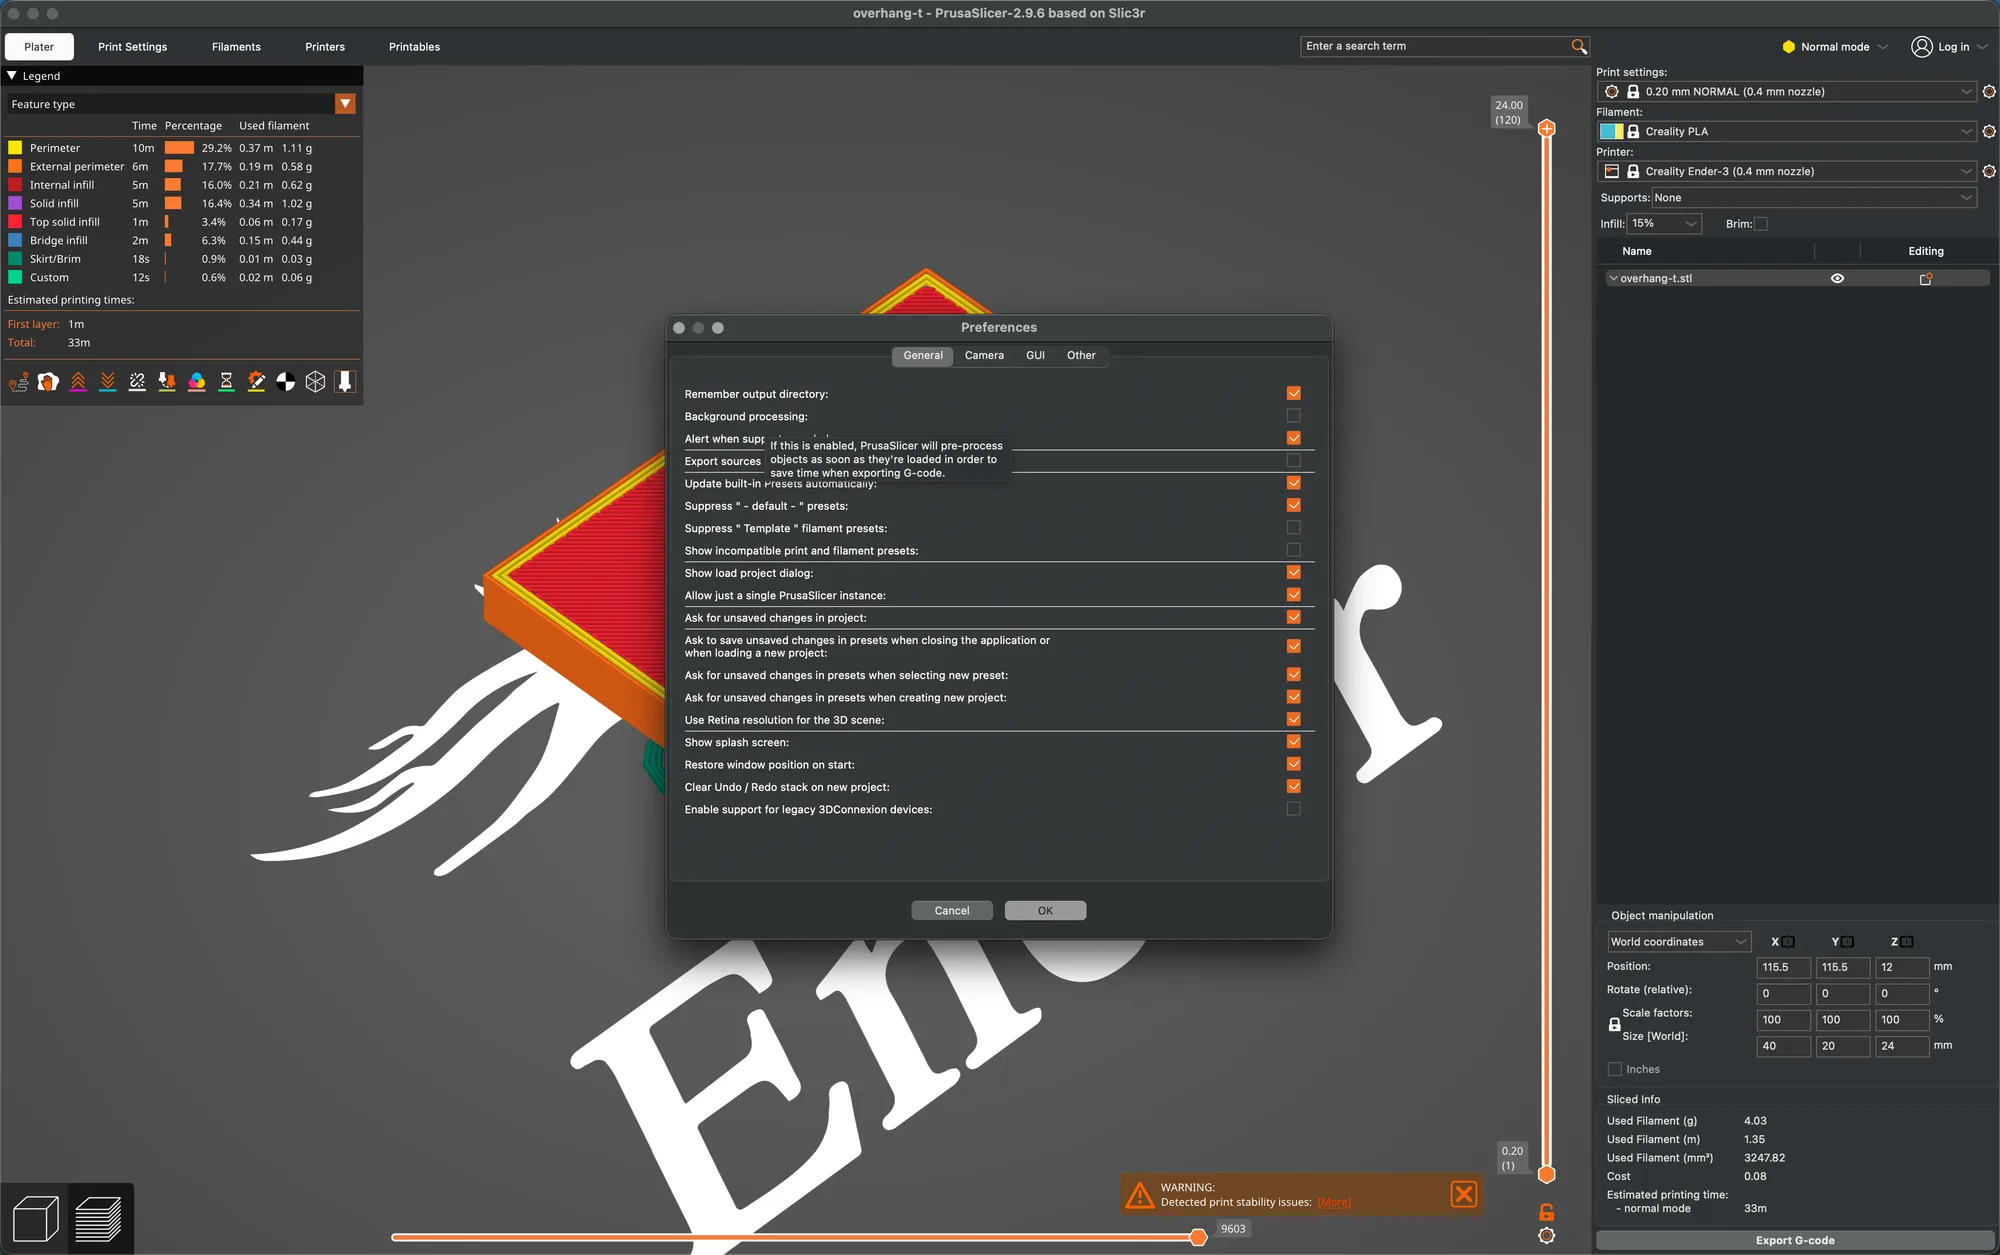The image size is (2000, 1255).
Task: Uncheck Allow just a single PrusaSlicer instance
Action: pos(1293,595)
